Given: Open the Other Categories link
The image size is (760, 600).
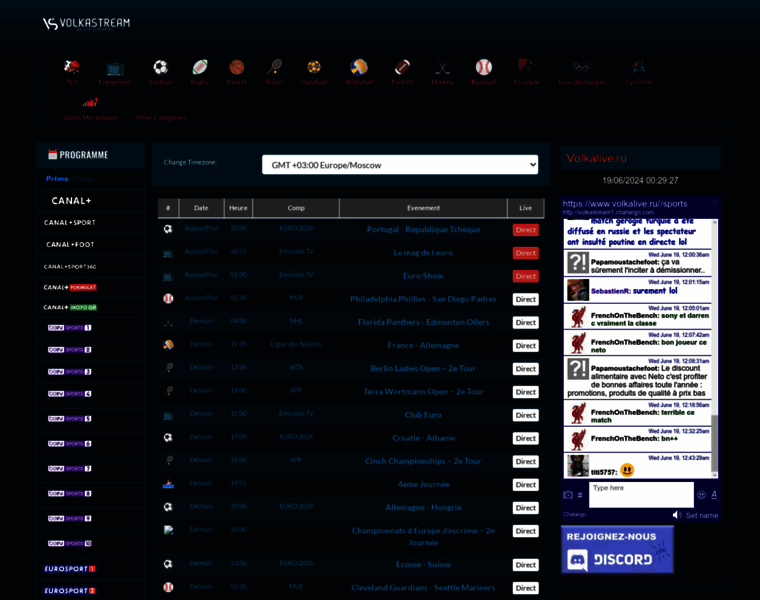Looking at the screenshot, I should tap(160, 118).
